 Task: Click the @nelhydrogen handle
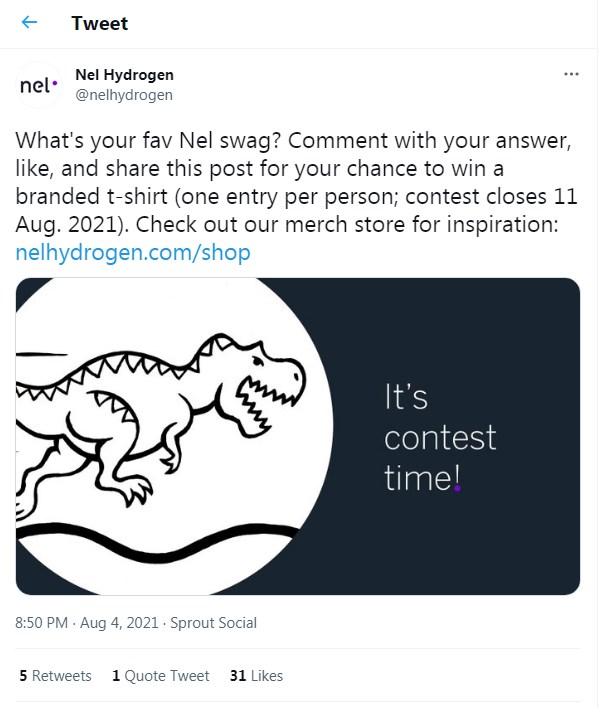click(124, 95)
